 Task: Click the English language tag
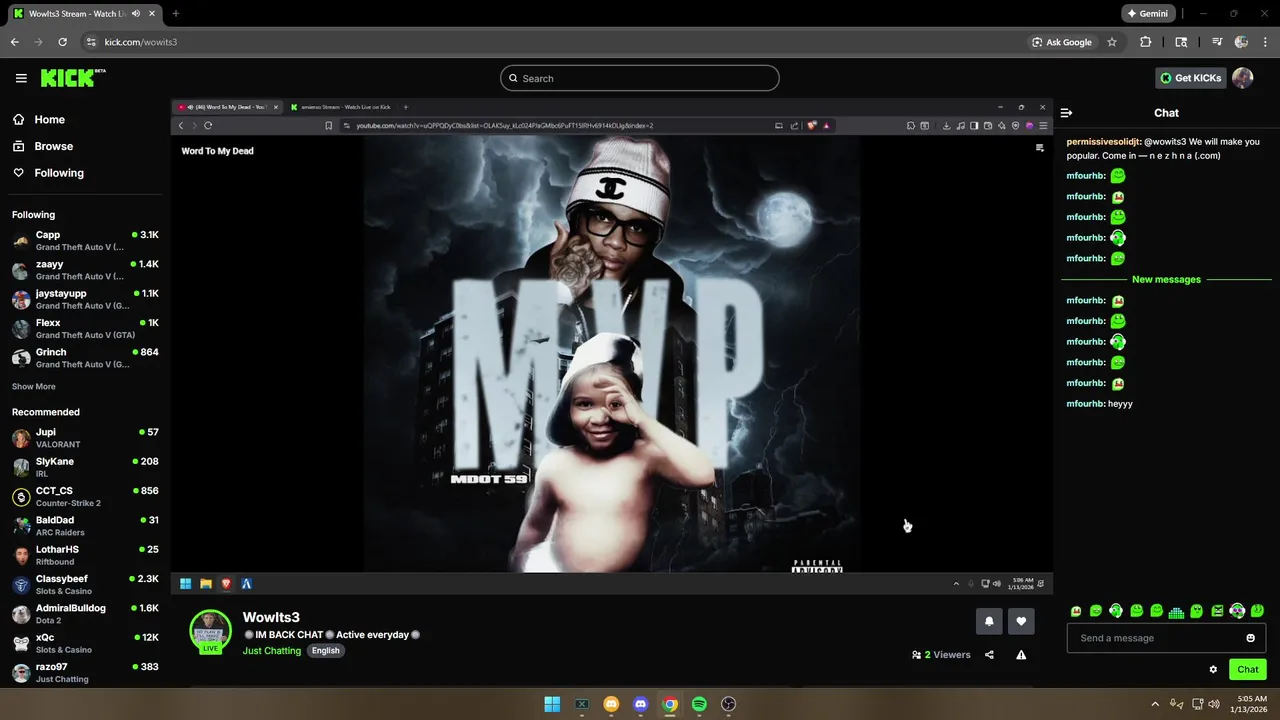325,651
